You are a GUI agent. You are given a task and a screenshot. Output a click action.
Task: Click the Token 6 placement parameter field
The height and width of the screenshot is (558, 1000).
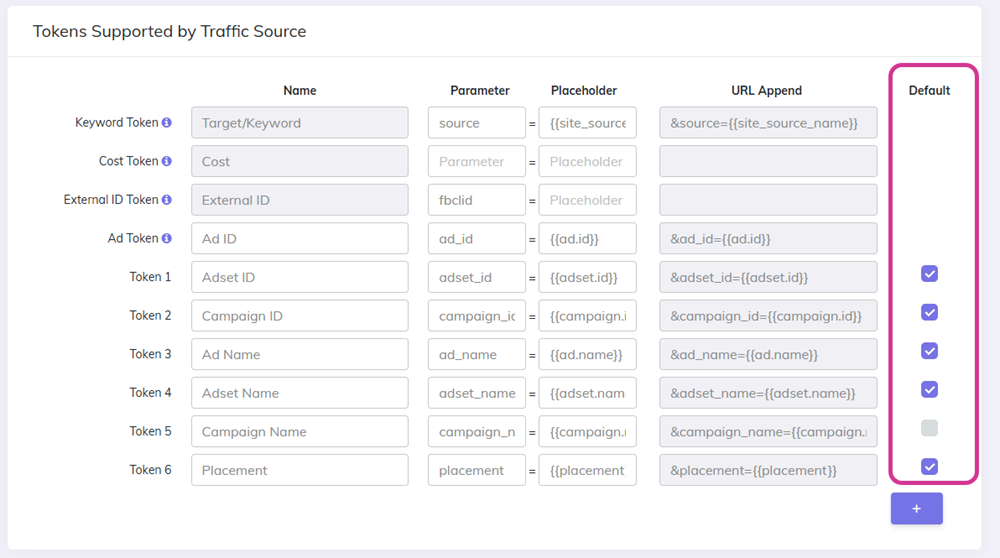476,470
